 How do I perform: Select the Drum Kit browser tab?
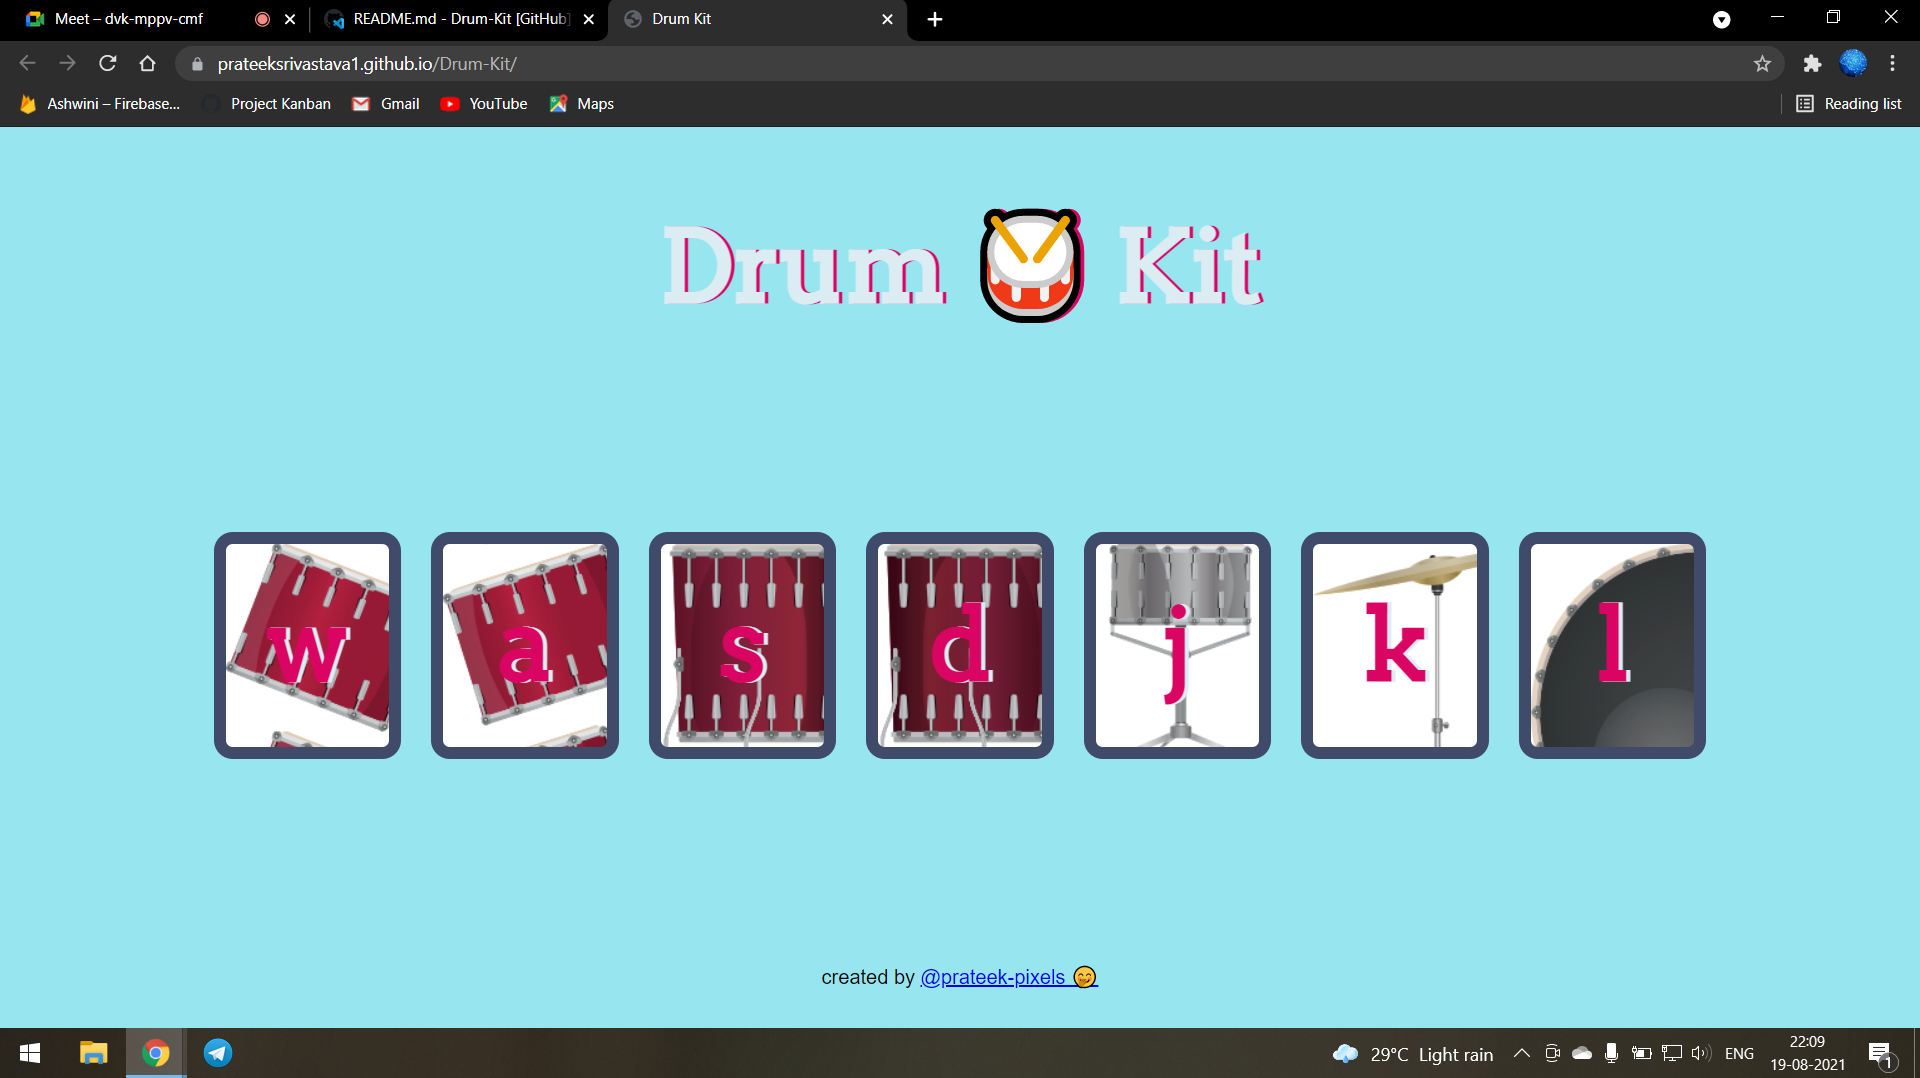757,19
